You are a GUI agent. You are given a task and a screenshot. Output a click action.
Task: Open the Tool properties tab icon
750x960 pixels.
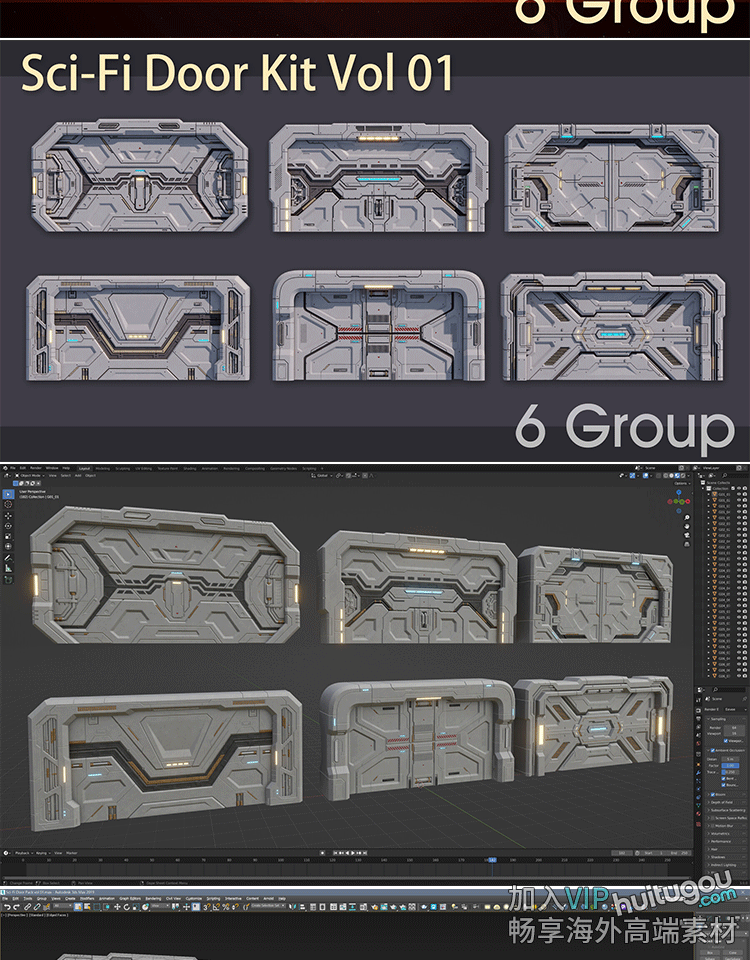[x=699, y=700]
